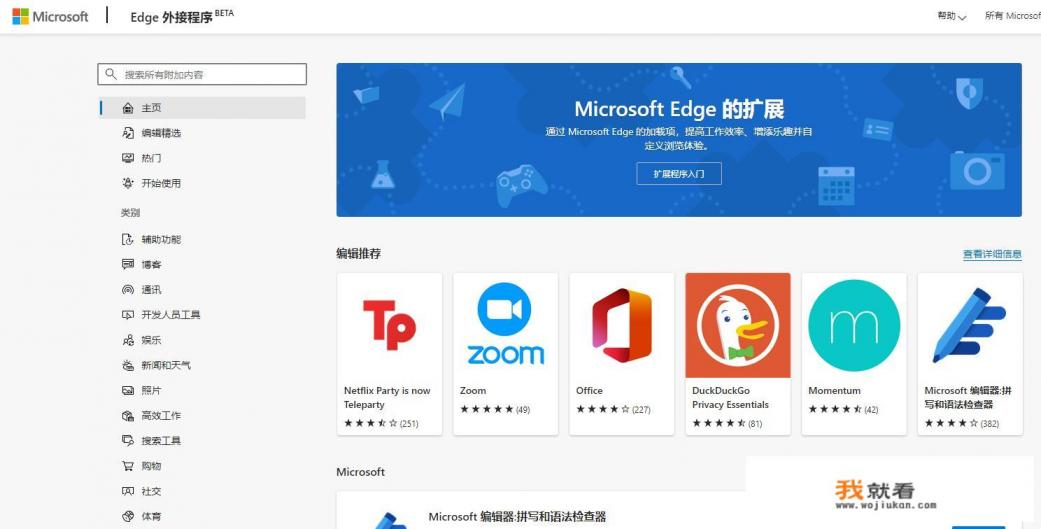Click the Teleparty rating (251)
The width and height of the screenshot is (1041, 529).
pos(381,423)
